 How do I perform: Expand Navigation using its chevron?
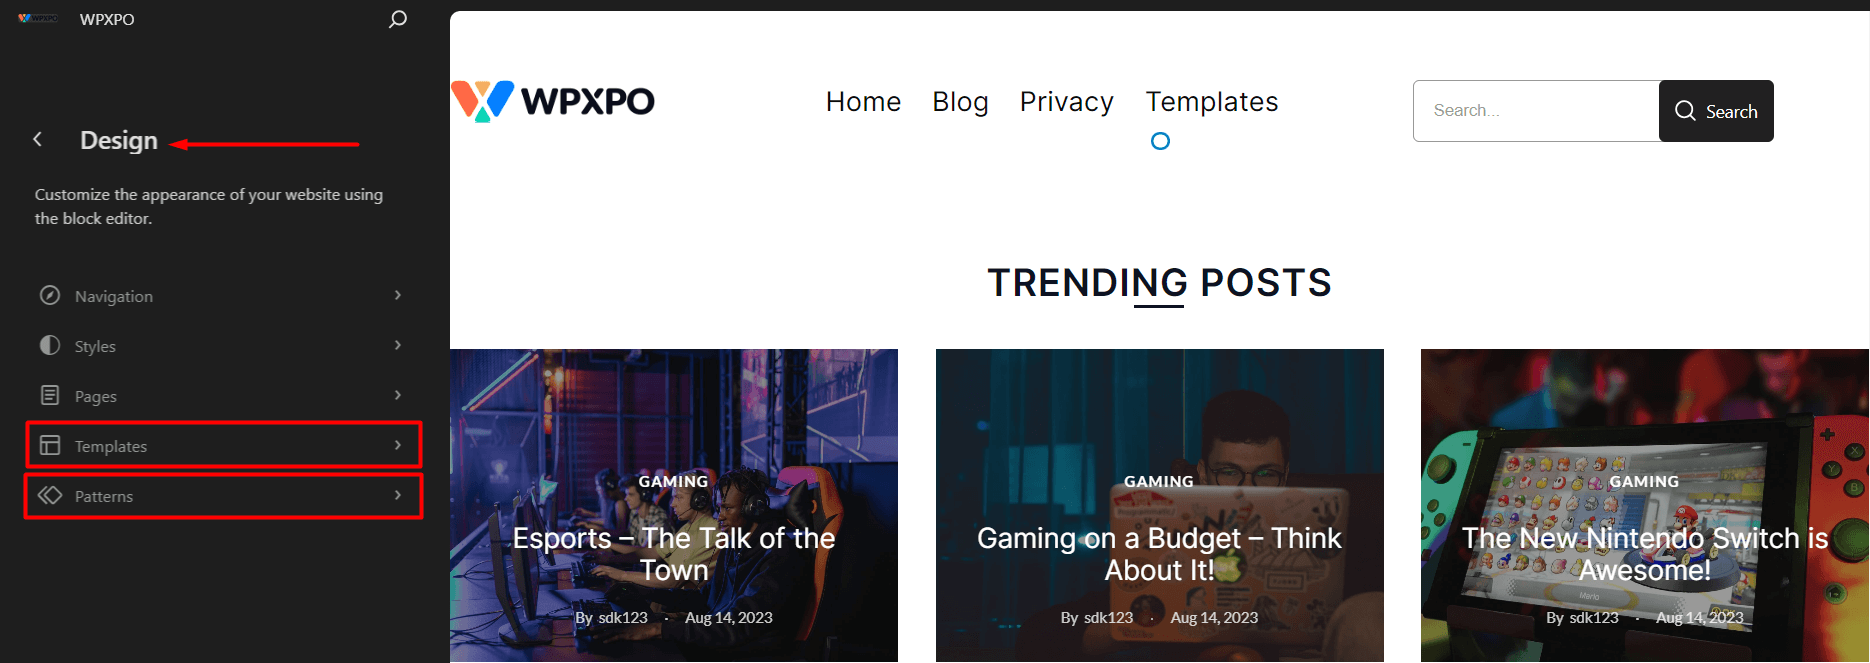pos(398,295)
